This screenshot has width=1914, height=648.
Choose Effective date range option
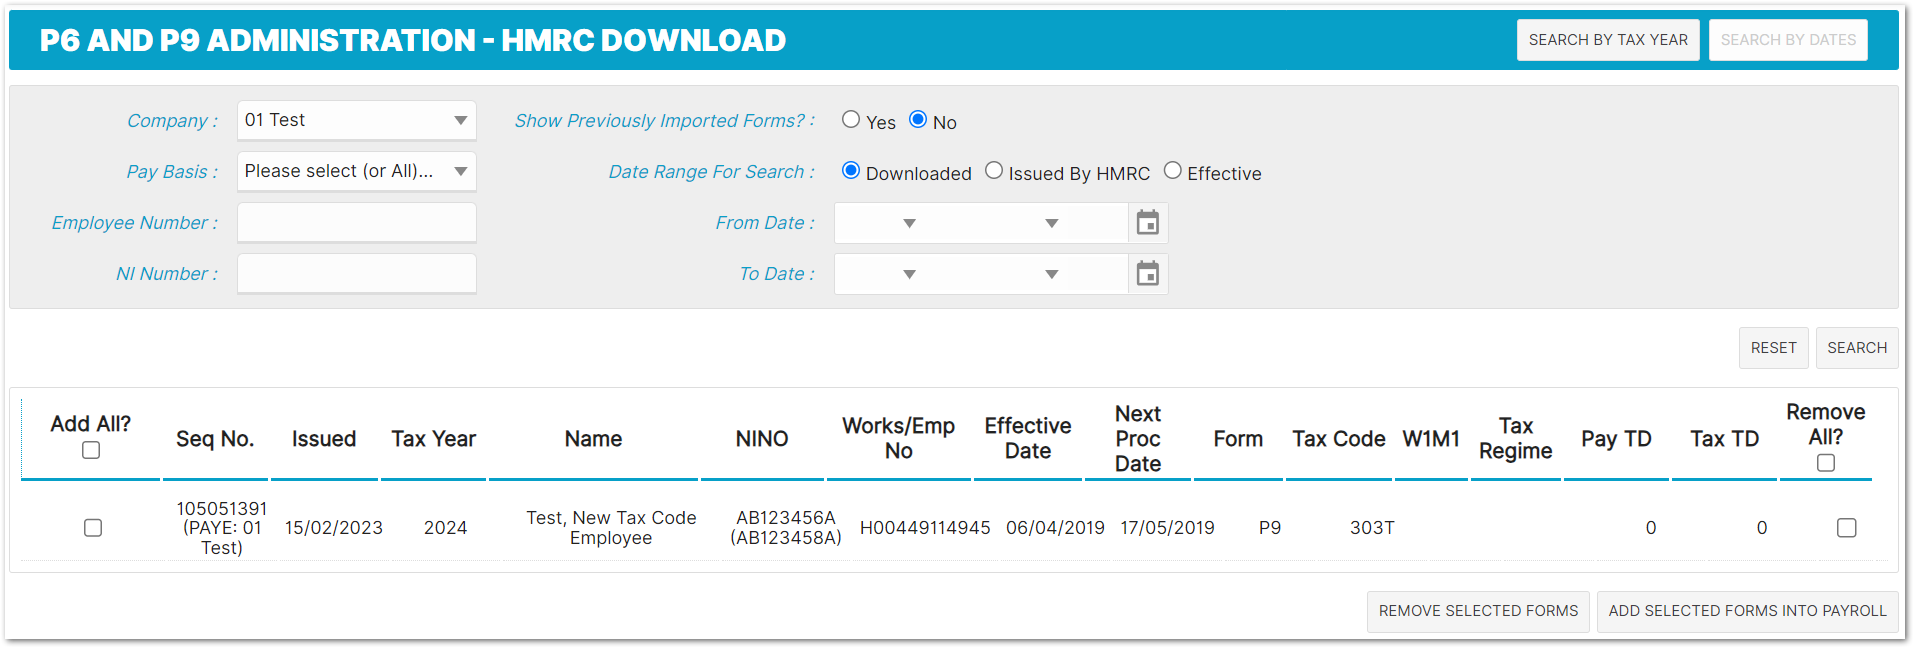click(x=1172, y=171)
